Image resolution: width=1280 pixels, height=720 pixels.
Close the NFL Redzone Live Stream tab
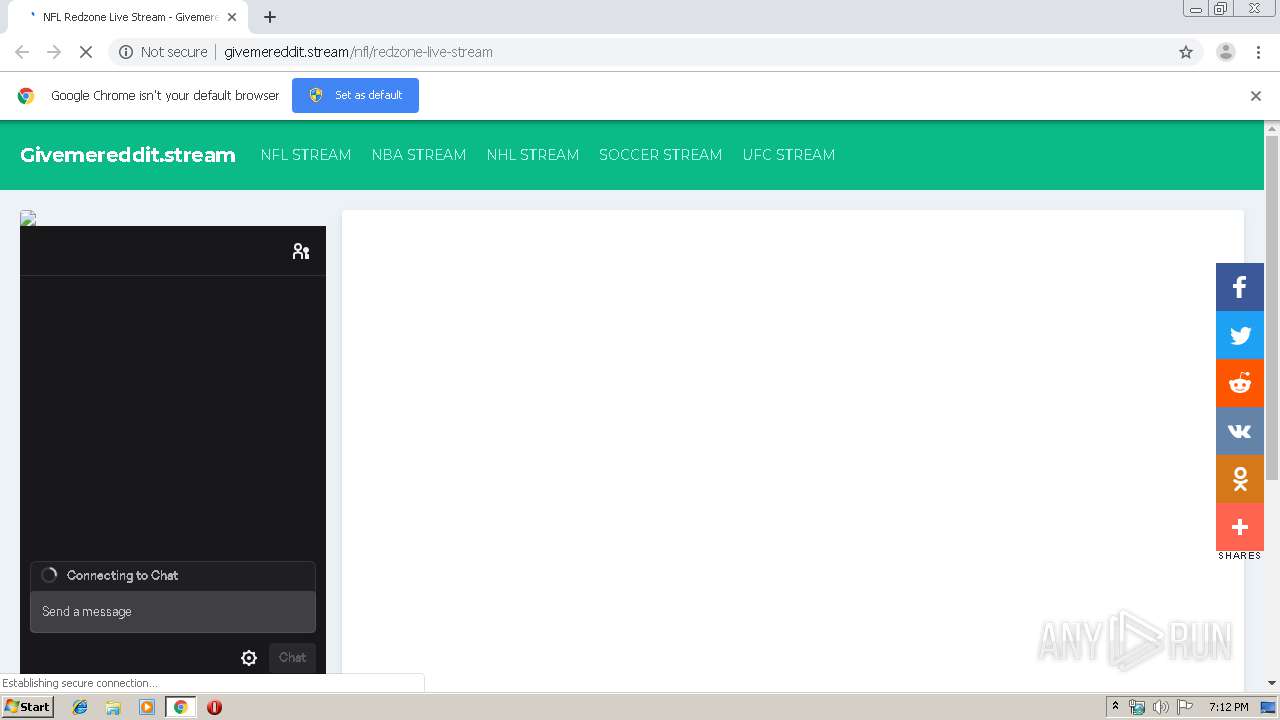click(232, 17)
